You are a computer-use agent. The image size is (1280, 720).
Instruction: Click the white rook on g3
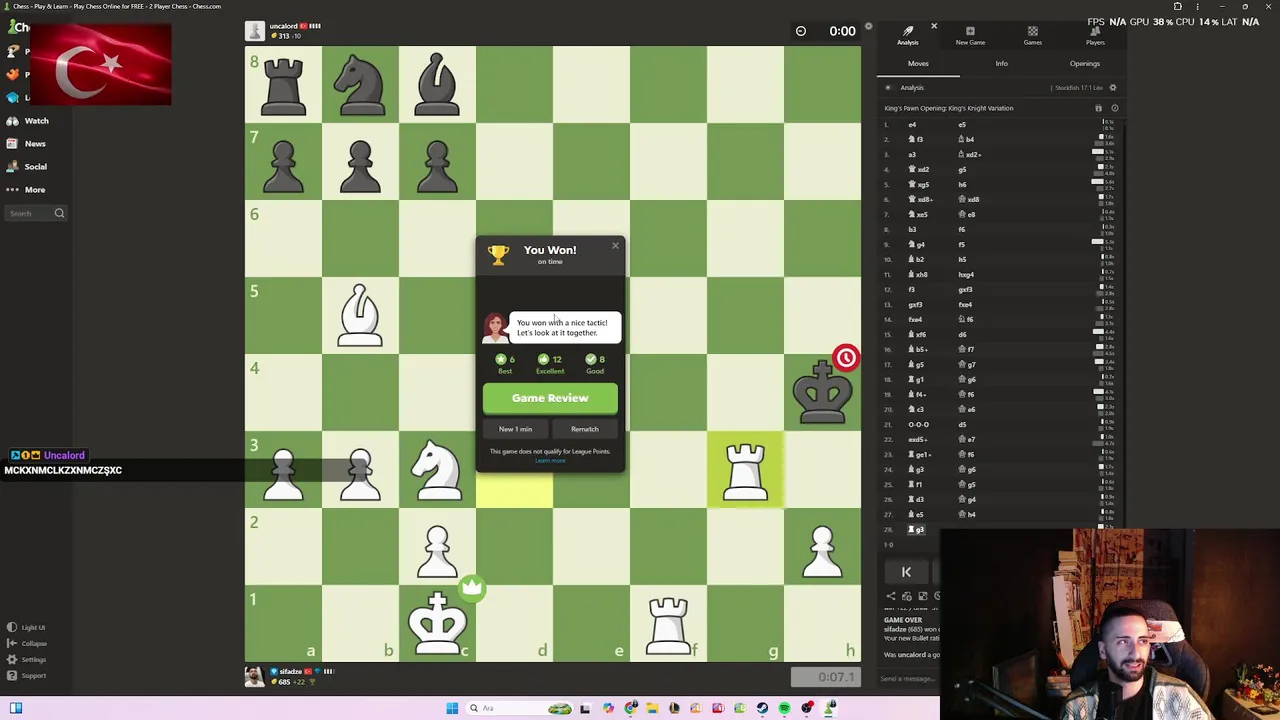745,470
